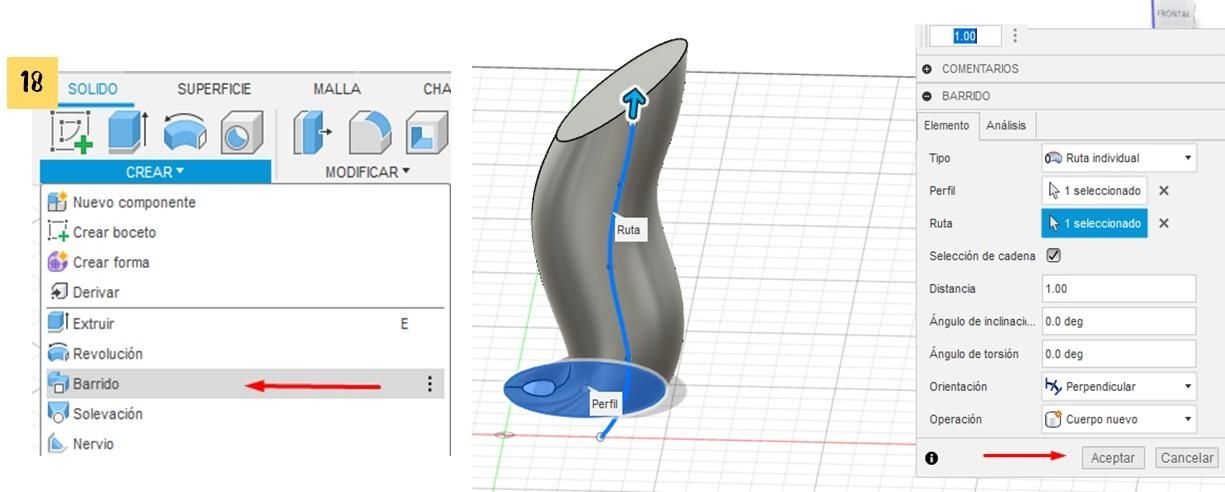This screenshot has width=1225, height=492.
Task: Open the Operación Cuerpo nuevo dropdown
Action: click(x=1119, y=419)
